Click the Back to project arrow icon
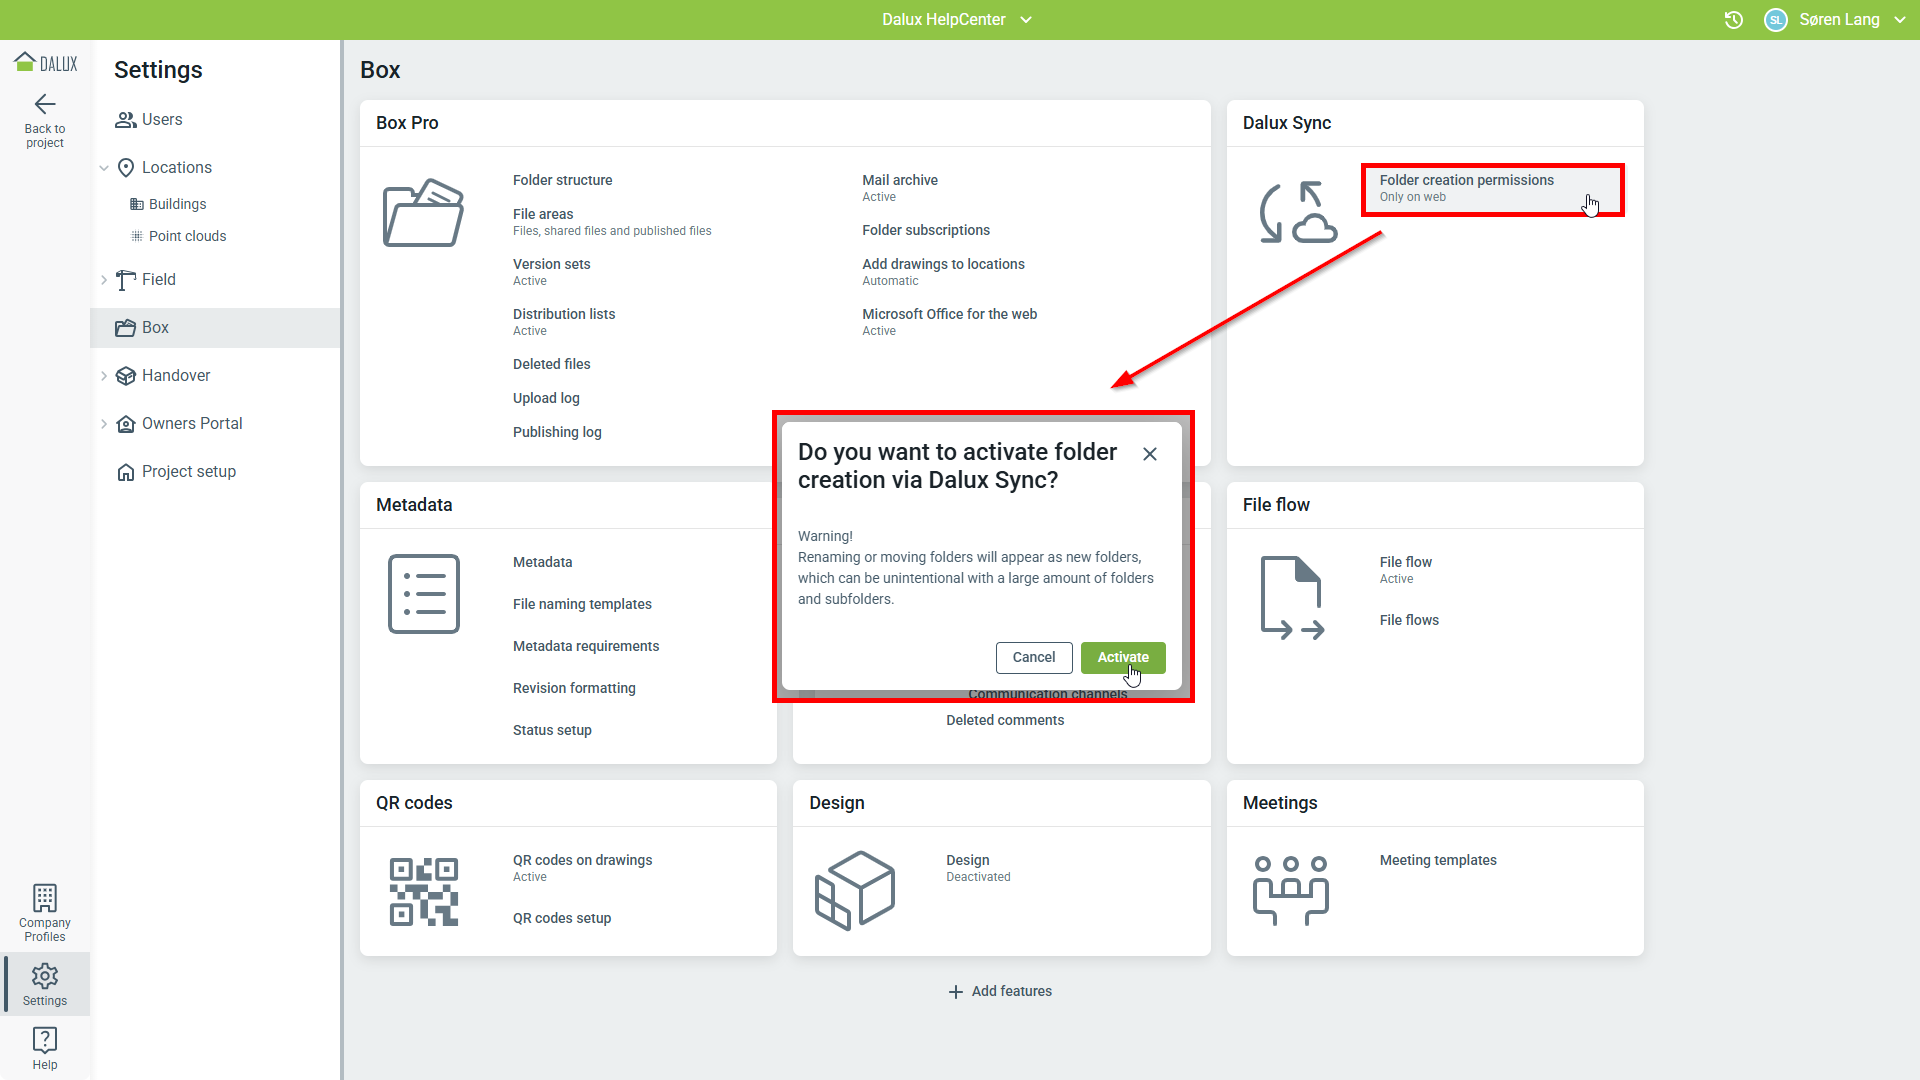 45,105
